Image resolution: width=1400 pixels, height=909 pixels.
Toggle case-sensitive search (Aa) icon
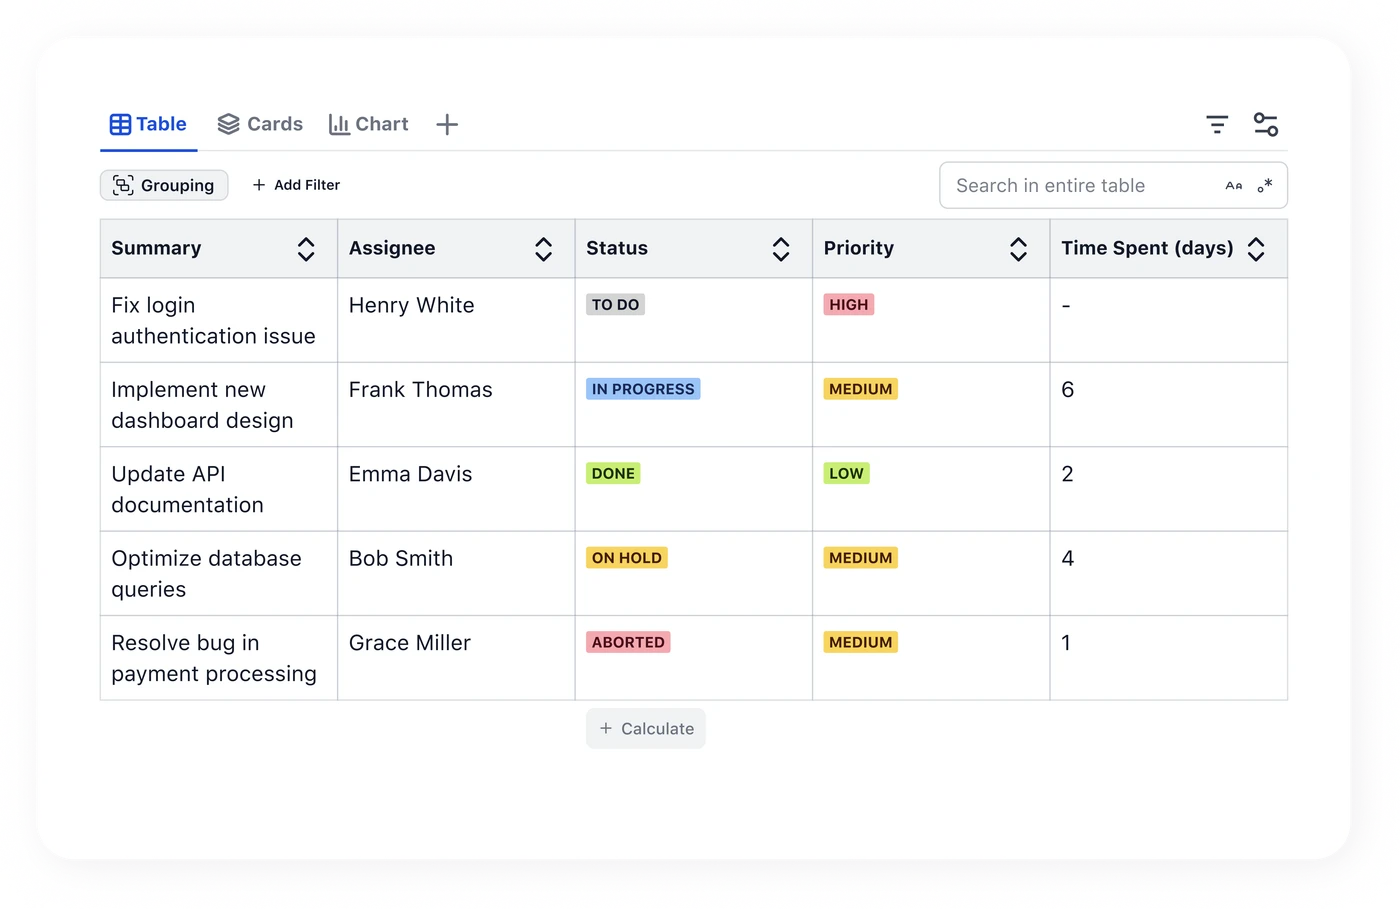(x=1234, y=186)
